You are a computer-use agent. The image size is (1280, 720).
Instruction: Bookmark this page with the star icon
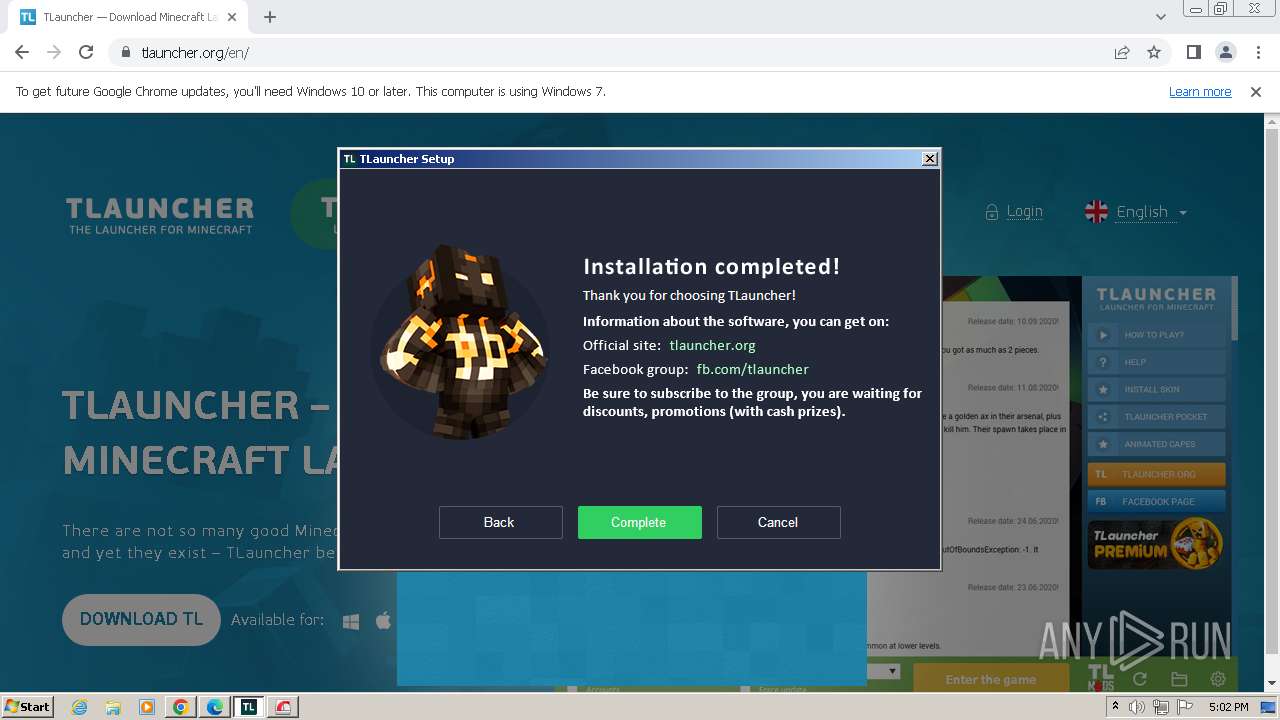(1154, 52)
